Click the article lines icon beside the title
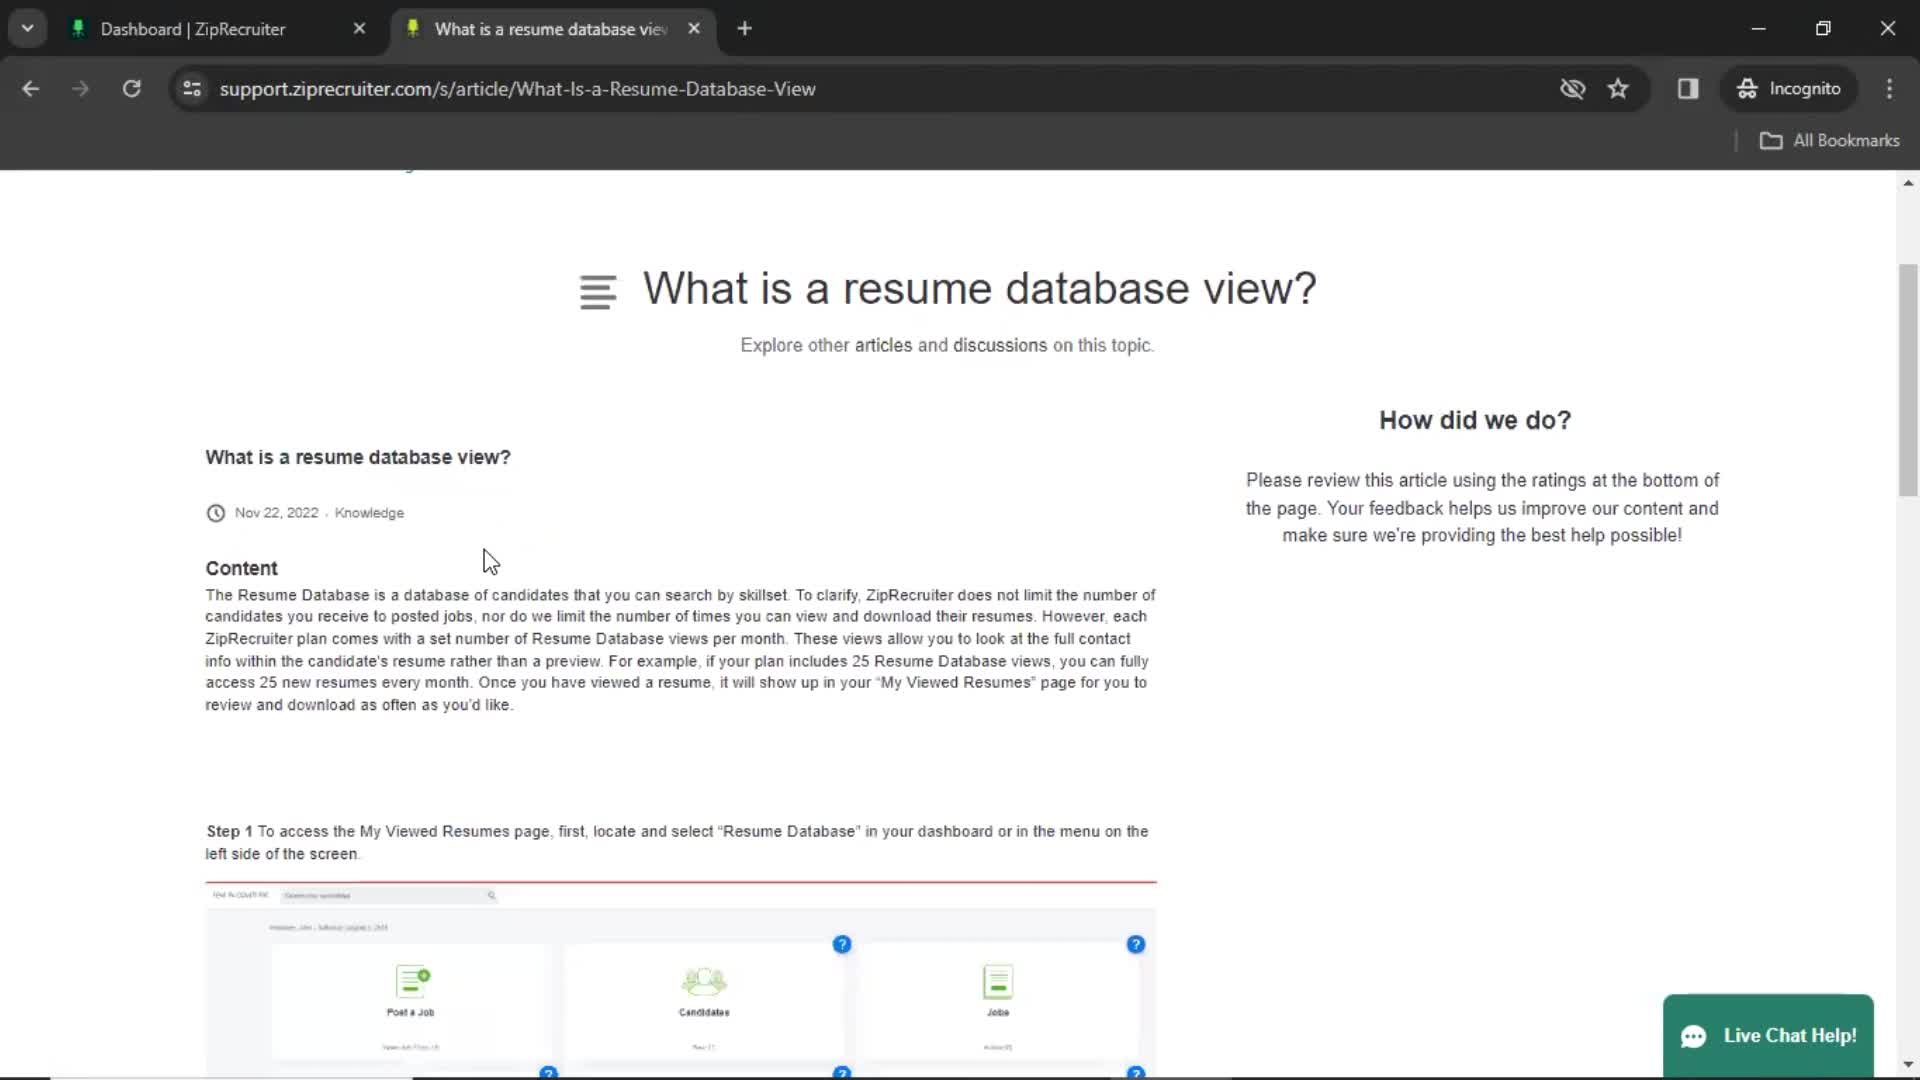The width and height of the screenshot is (1920, 1080). [598, 292]
